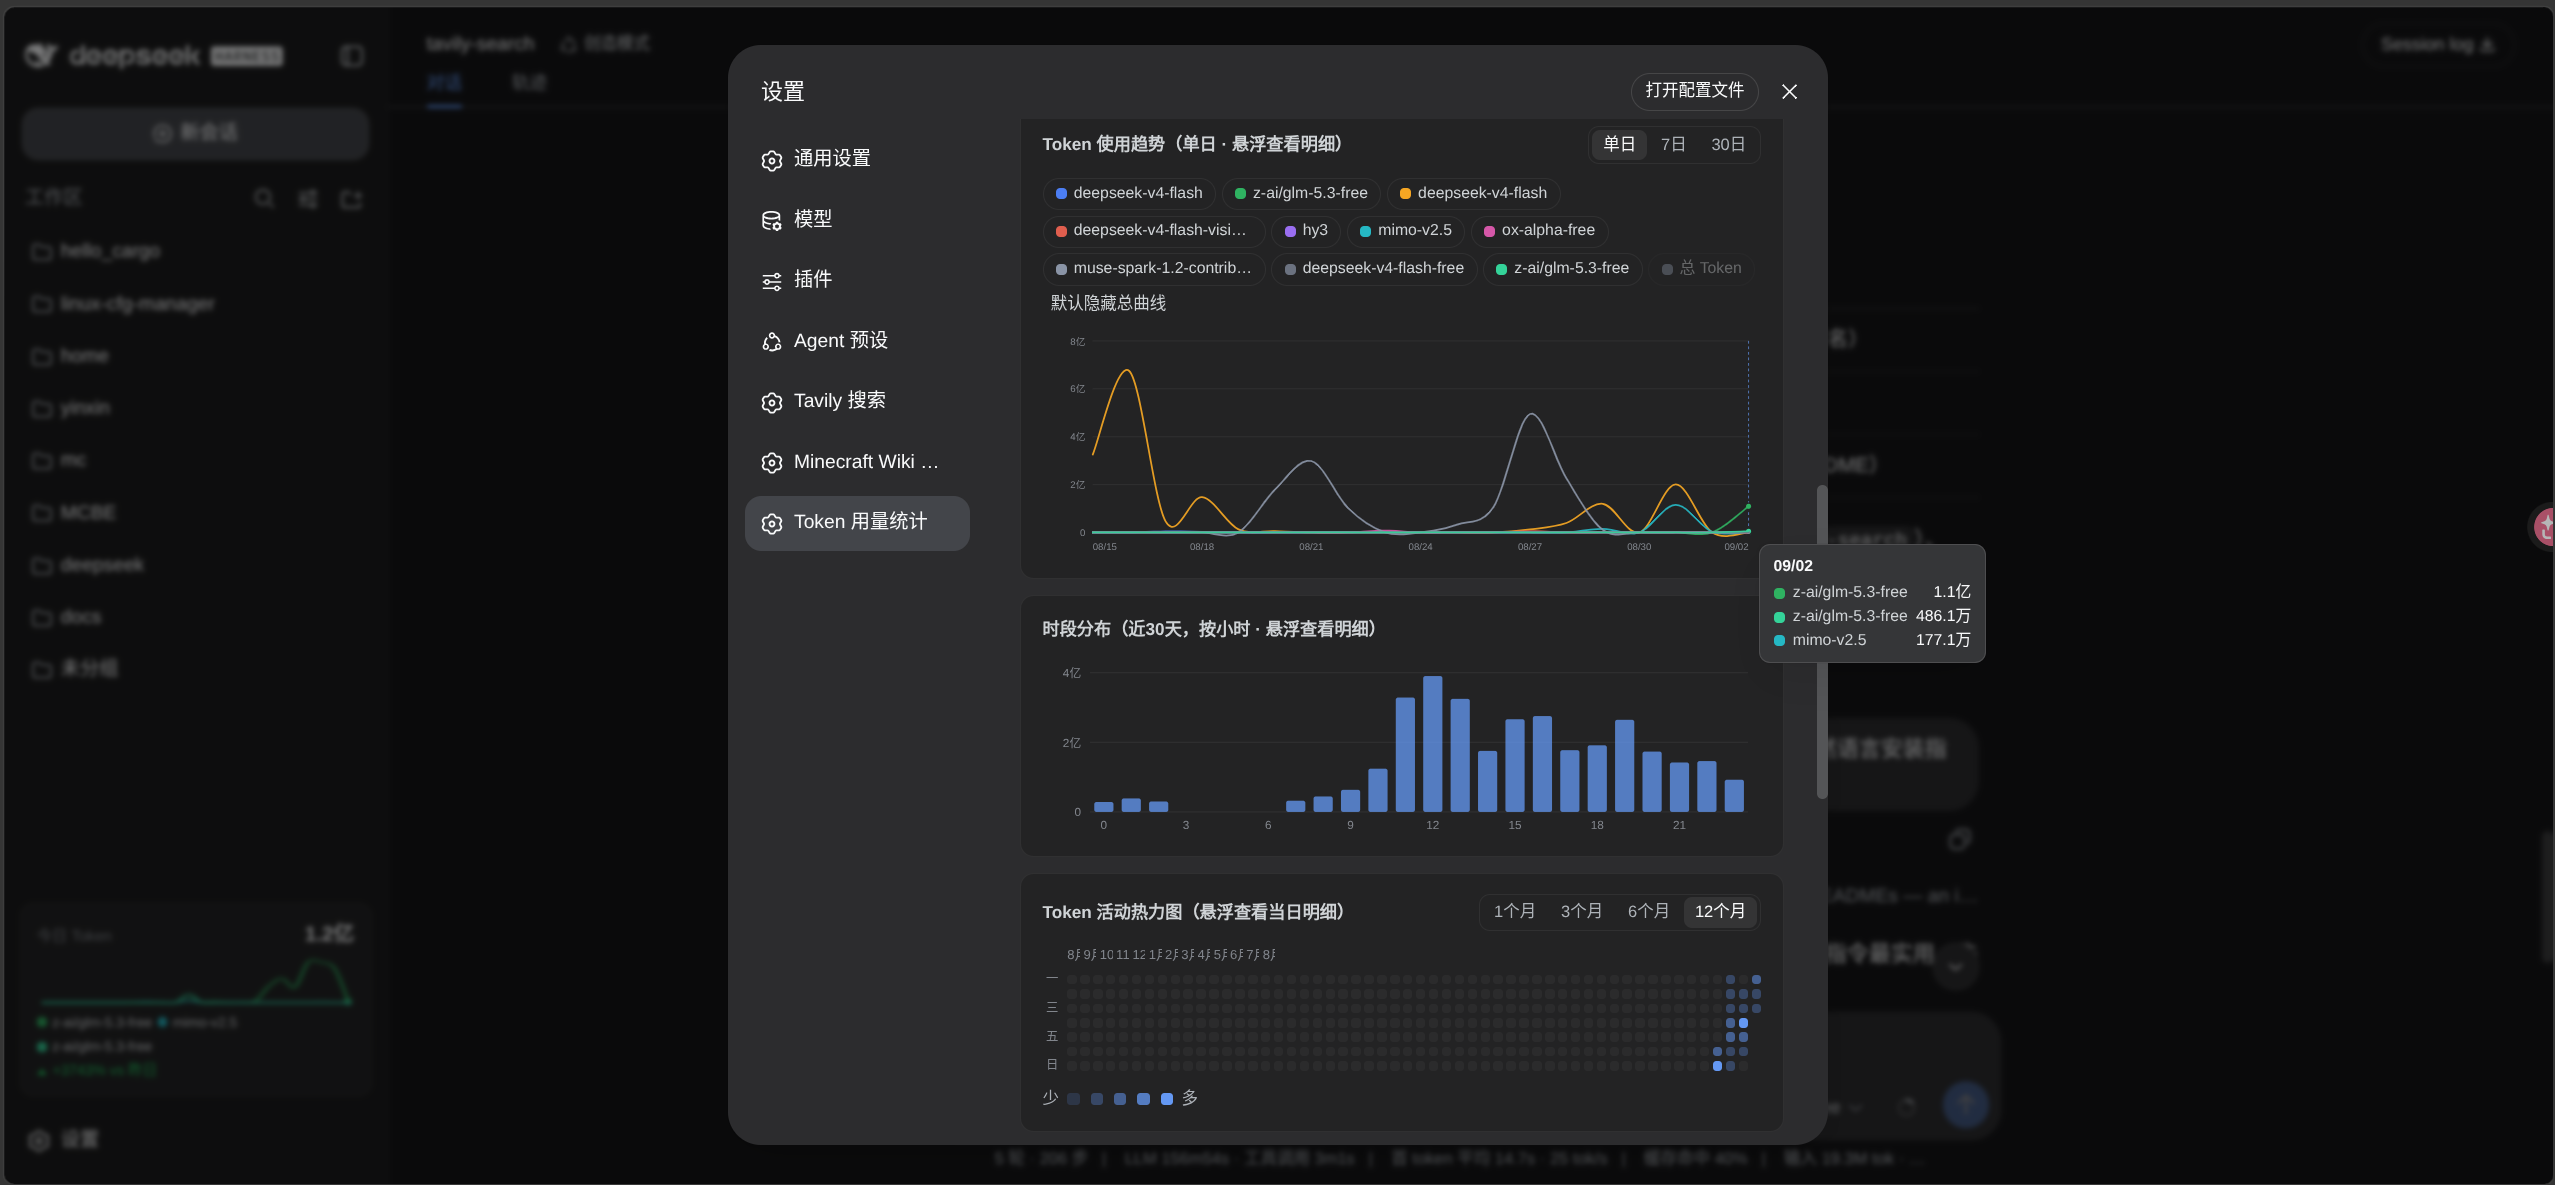Click the tallest bar in hourly distribution chart
2555x1185 pixels.
click(x=1432, y=743)
